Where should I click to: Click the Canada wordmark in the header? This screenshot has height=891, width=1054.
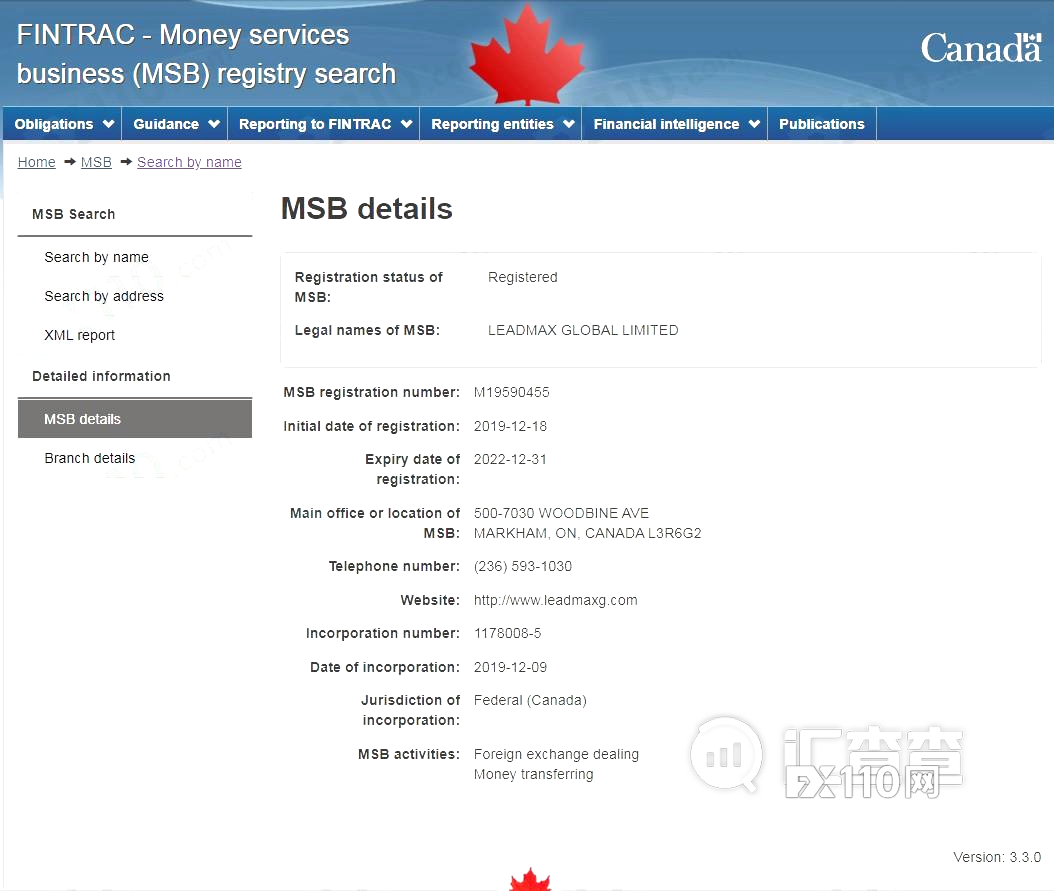coord(980,47)
